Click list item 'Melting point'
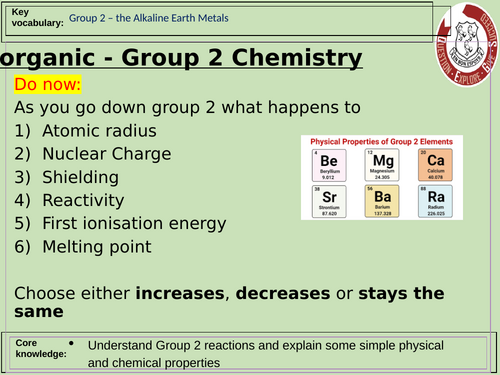This screenshot has width=500, height=375. point(97,247)
